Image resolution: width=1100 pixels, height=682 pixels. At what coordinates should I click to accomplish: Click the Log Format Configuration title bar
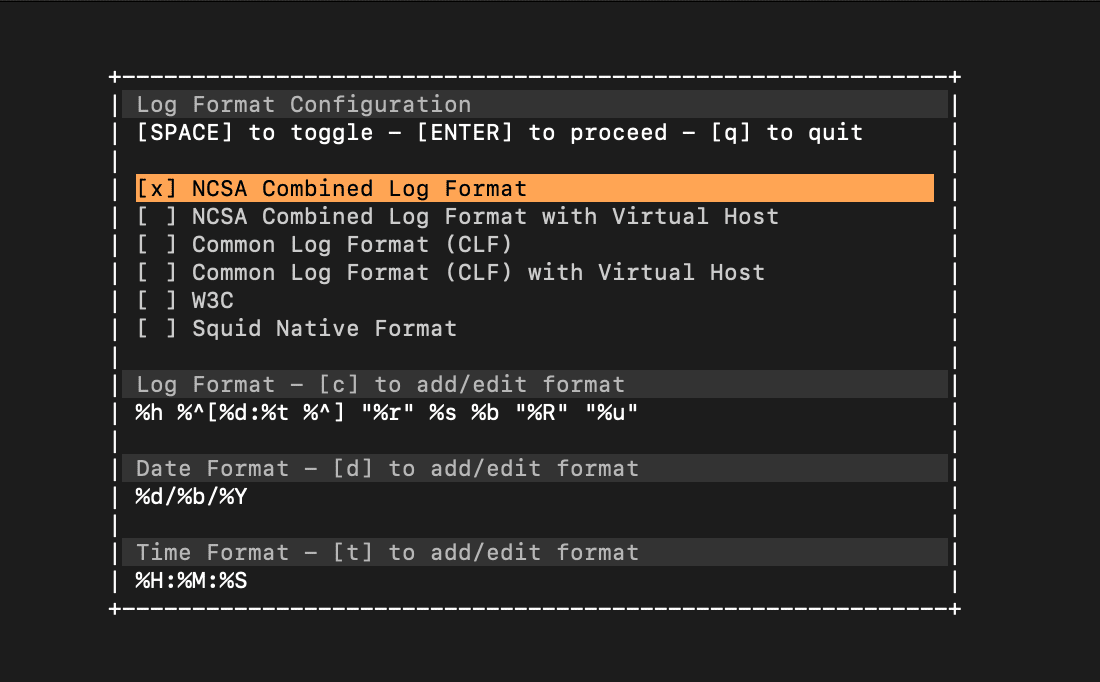[x=535, y=104]
